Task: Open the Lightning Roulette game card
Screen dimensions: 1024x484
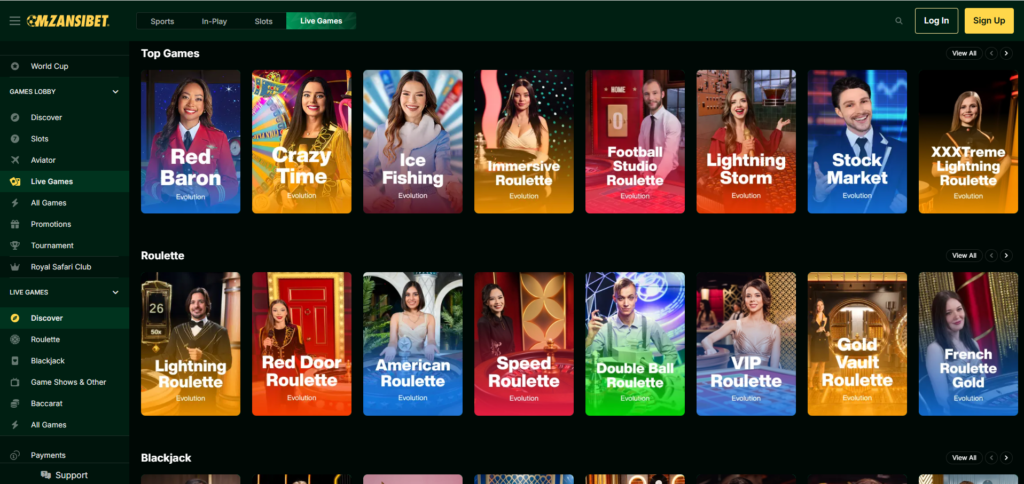Action: (x=191, y=344)
